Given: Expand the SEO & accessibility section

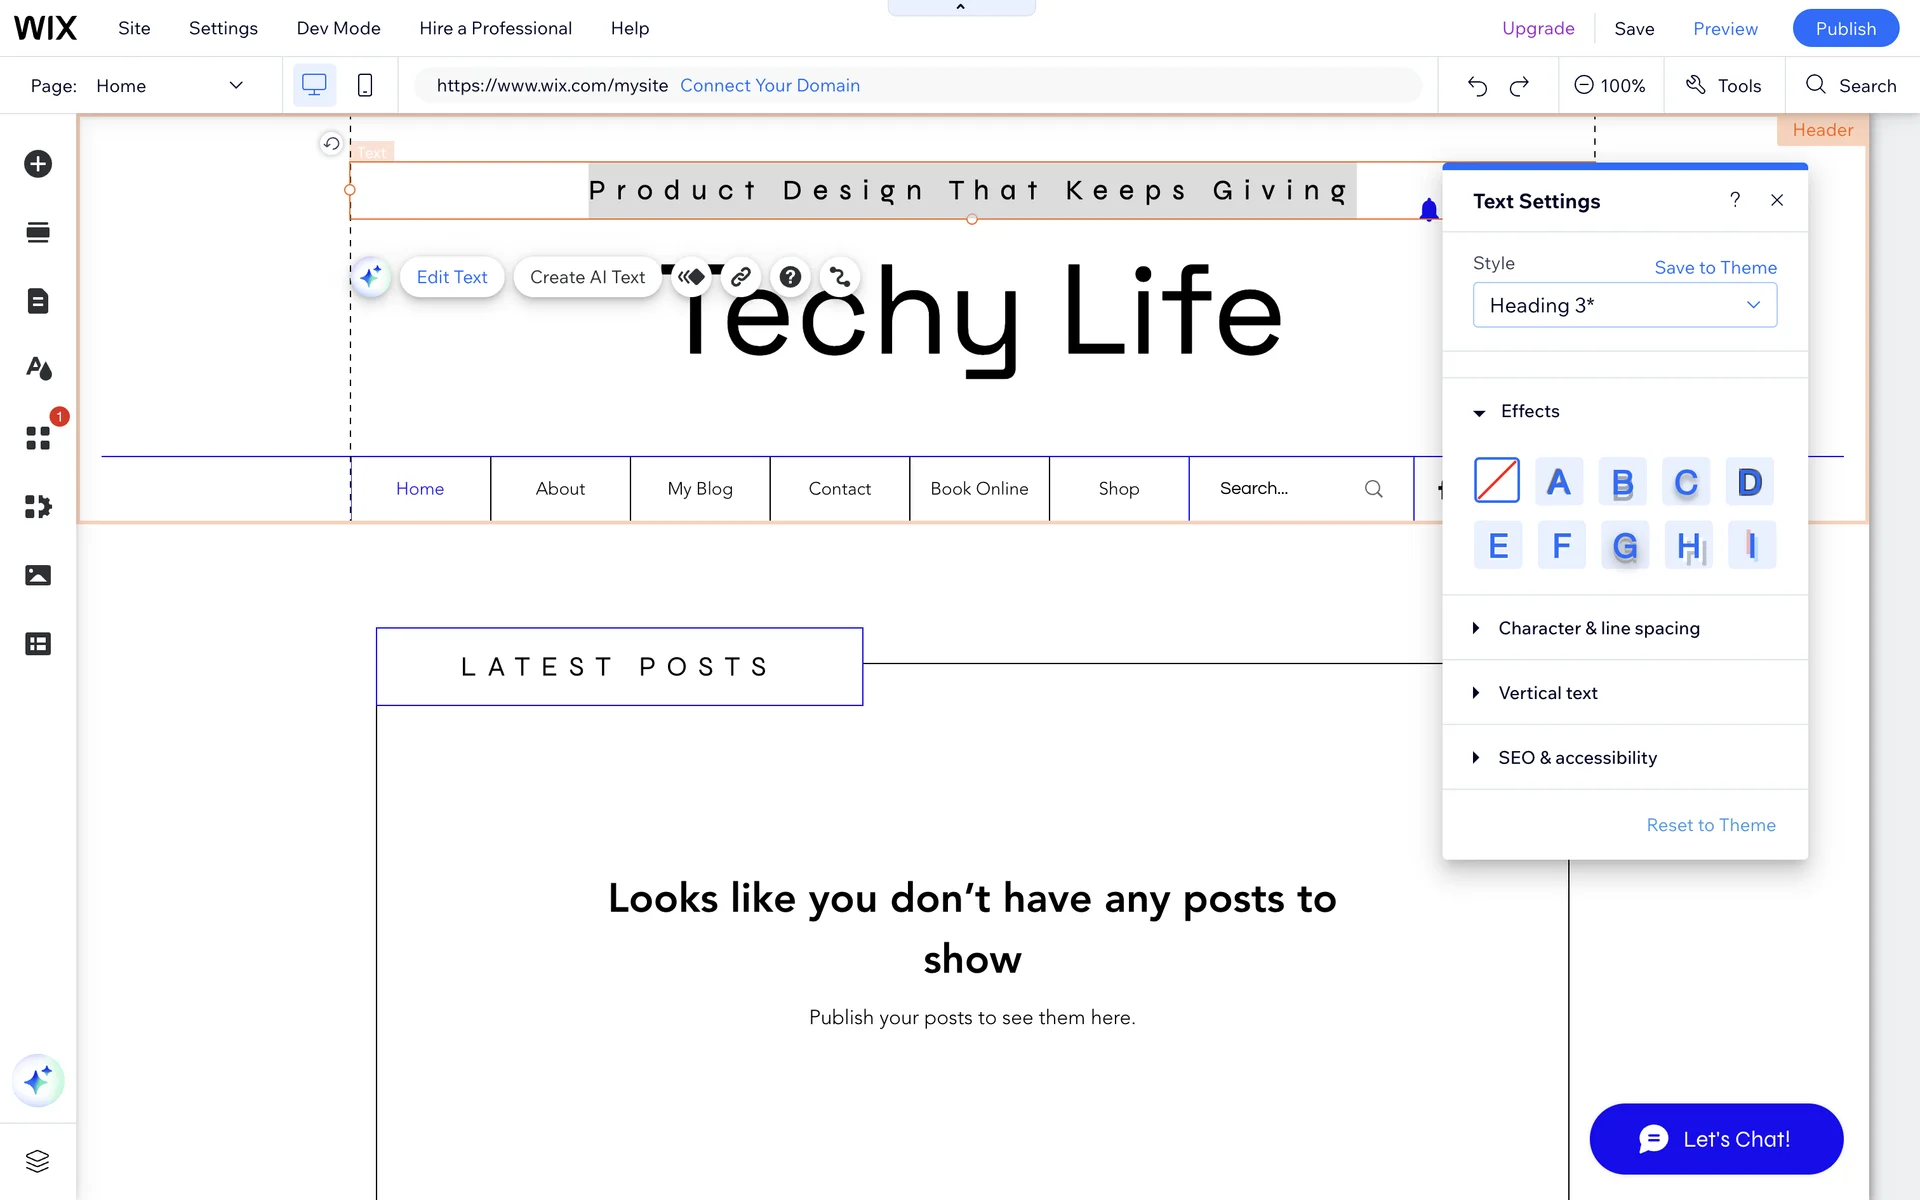Looking at the screenshot, I should coord(1577,758).
